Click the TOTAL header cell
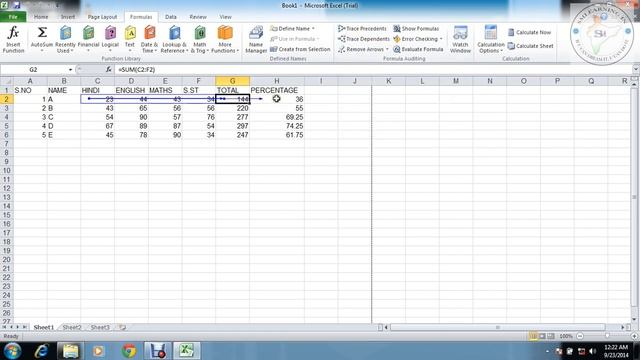Screen dimensions: 640x360 pos(233,90)
